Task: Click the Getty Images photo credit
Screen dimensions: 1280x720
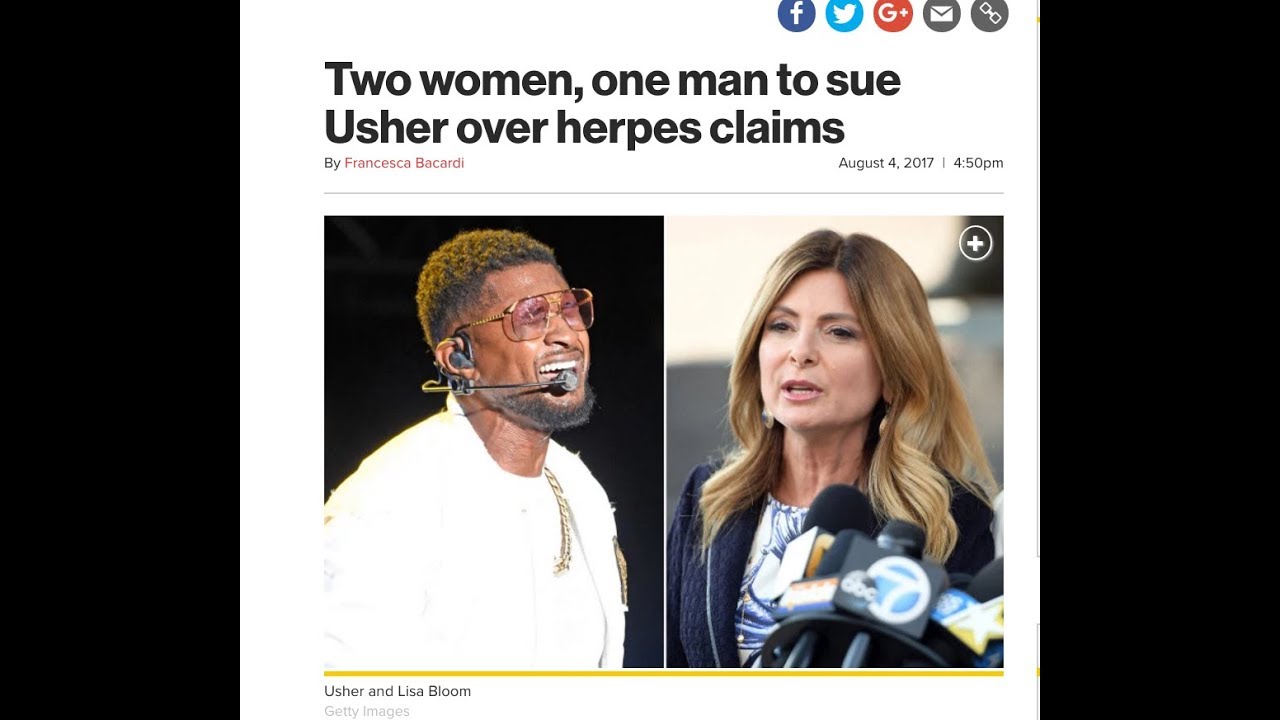Action: (366, 712)
